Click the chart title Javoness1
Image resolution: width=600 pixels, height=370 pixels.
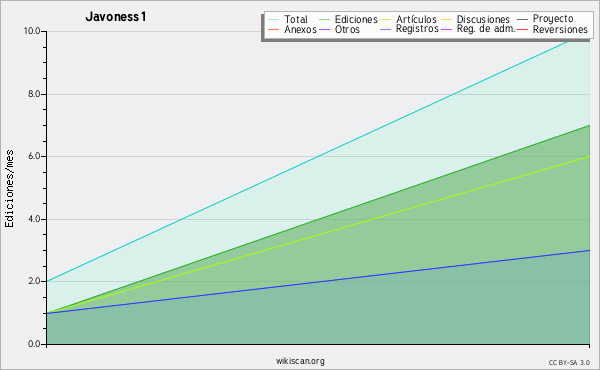(x=116, y=17)
